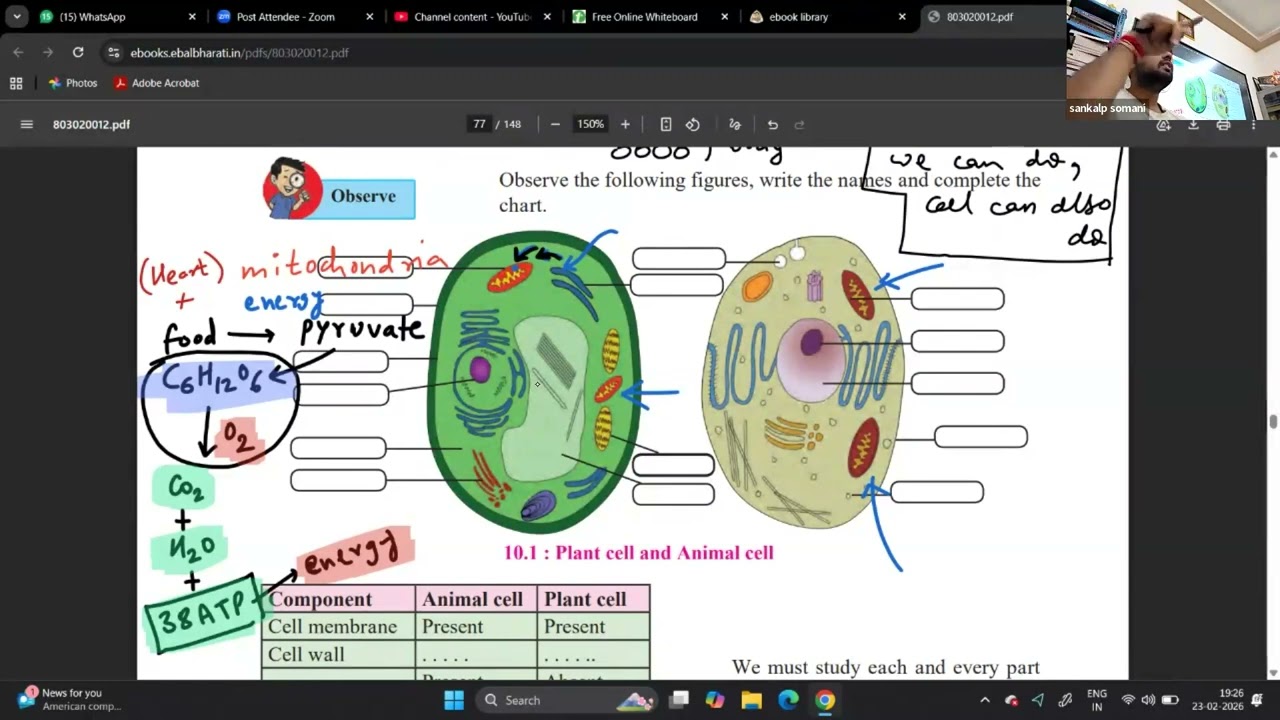Screen dimensions: 1280x720
Task: Click the figure caption '10.1 : Plant cell and Animal cell'
Action: click(x=638, y=553)
